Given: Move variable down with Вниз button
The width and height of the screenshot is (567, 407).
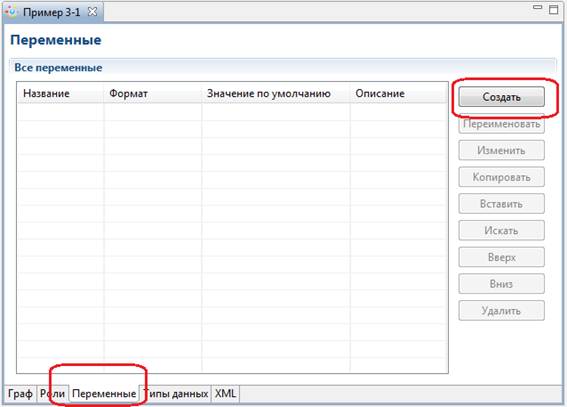Looking at the screenshot, I should pyautogui.click(x=502, y=284).
